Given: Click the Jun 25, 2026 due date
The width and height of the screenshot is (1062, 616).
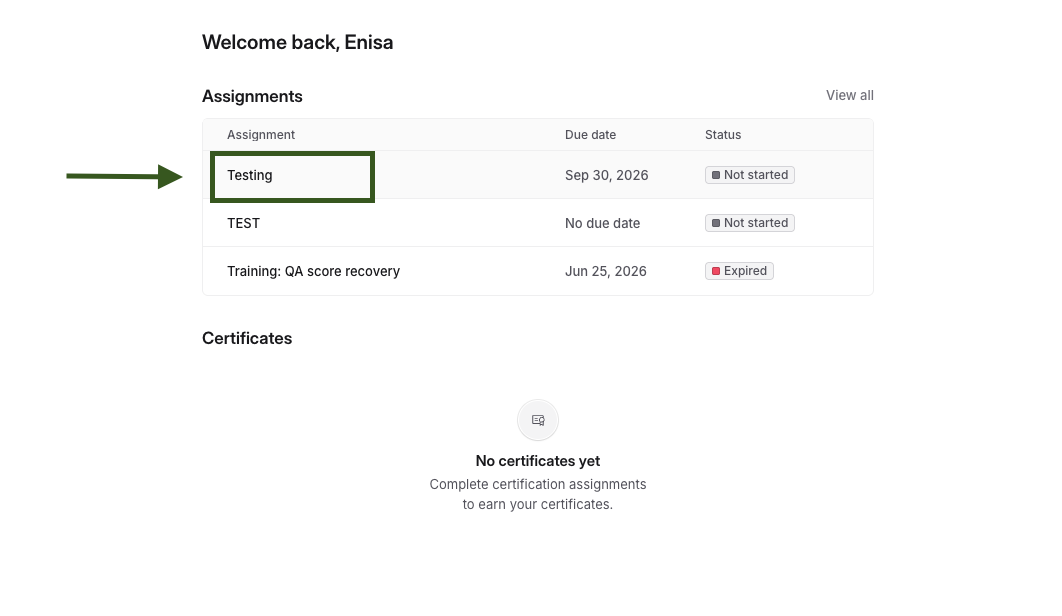Looking at the screenshot, I should pyautogui.click(x=606, y=271).
